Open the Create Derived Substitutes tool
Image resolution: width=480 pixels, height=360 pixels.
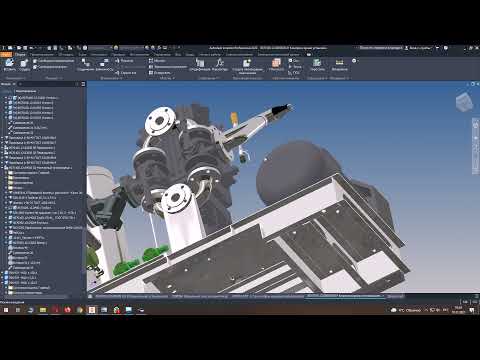[247, 65]
